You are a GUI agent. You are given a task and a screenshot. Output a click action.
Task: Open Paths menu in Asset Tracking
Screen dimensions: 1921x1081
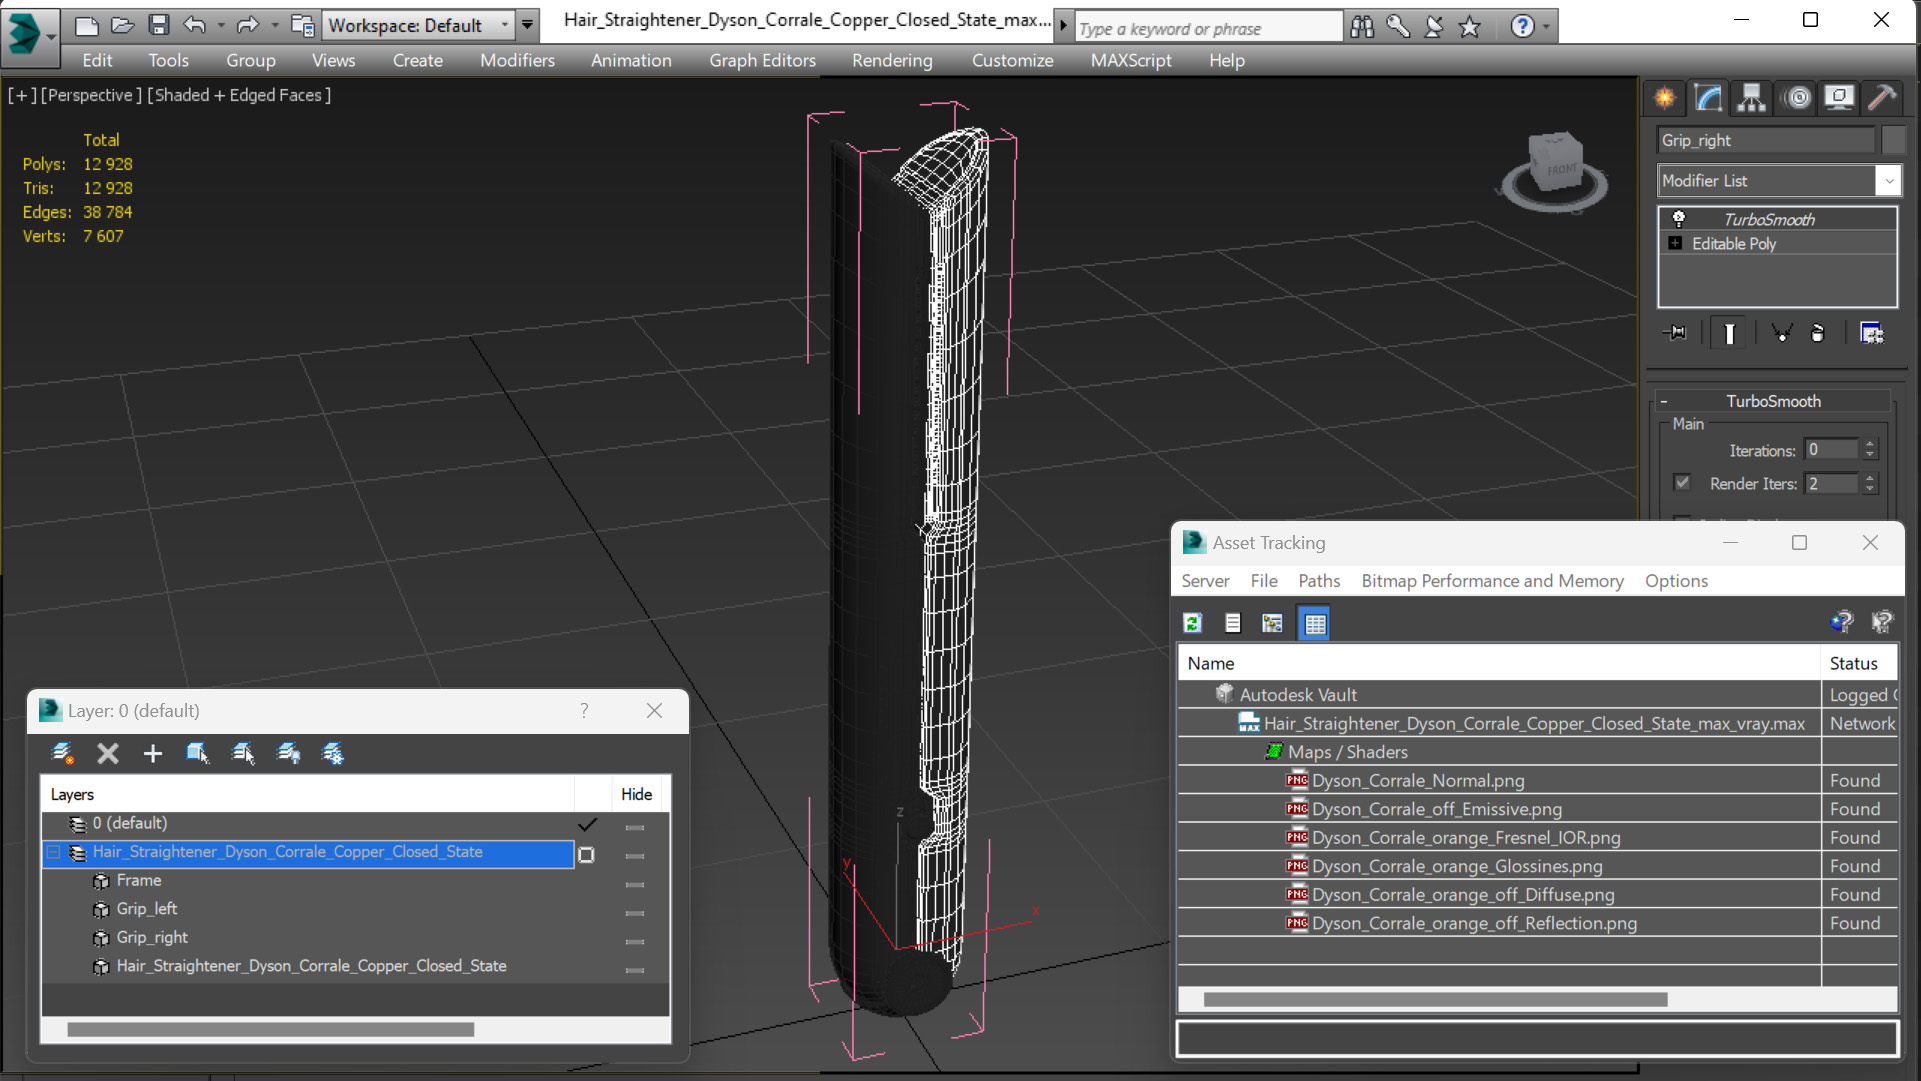pyautogui.click(x=1319, y=581)
